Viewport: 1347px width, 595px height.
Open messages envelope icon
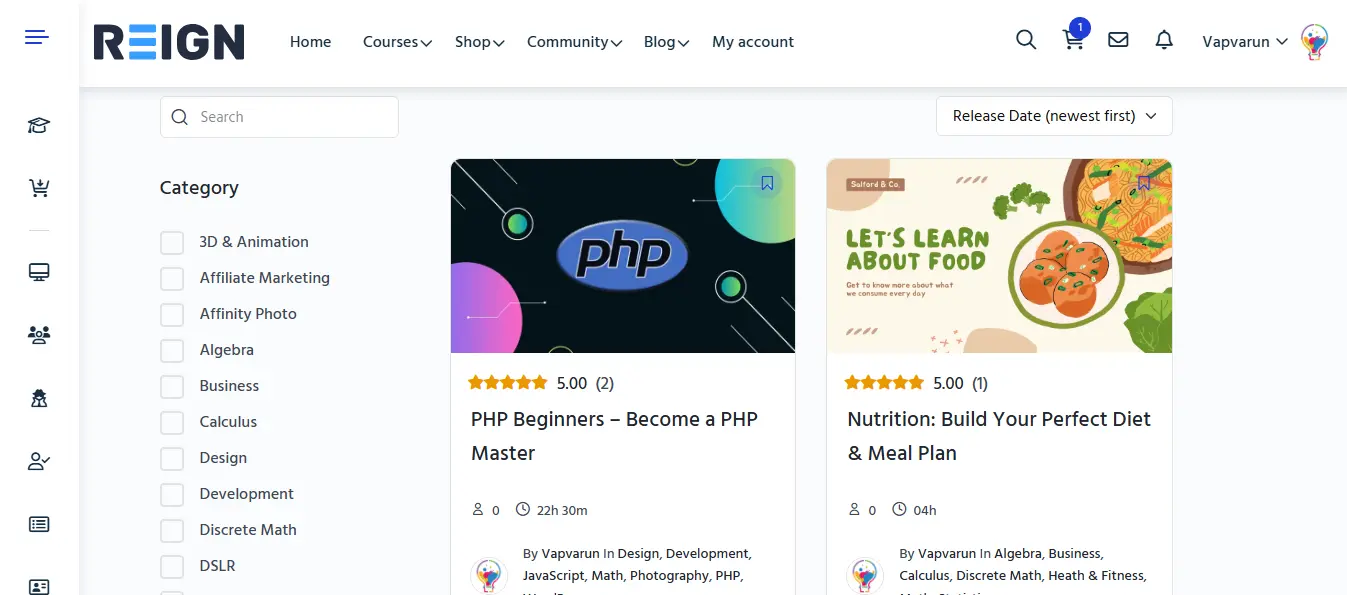(1118, 40)
